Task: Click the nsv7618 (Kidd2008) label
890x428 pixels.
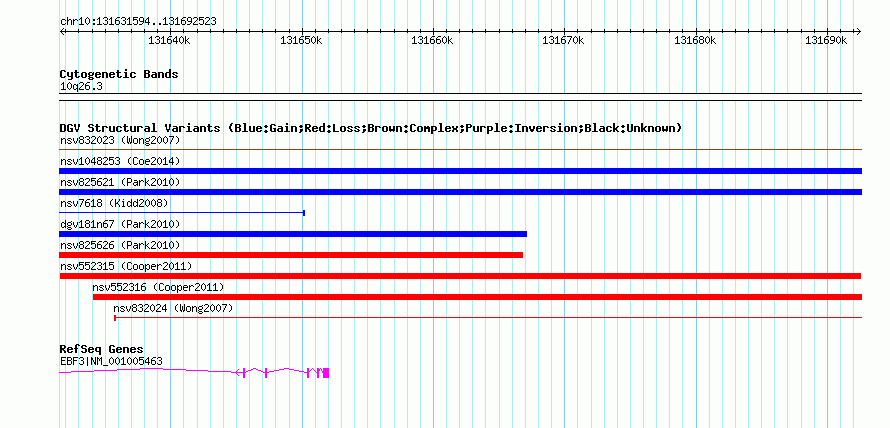Action: pyautogui.click(x=114, y=203)
